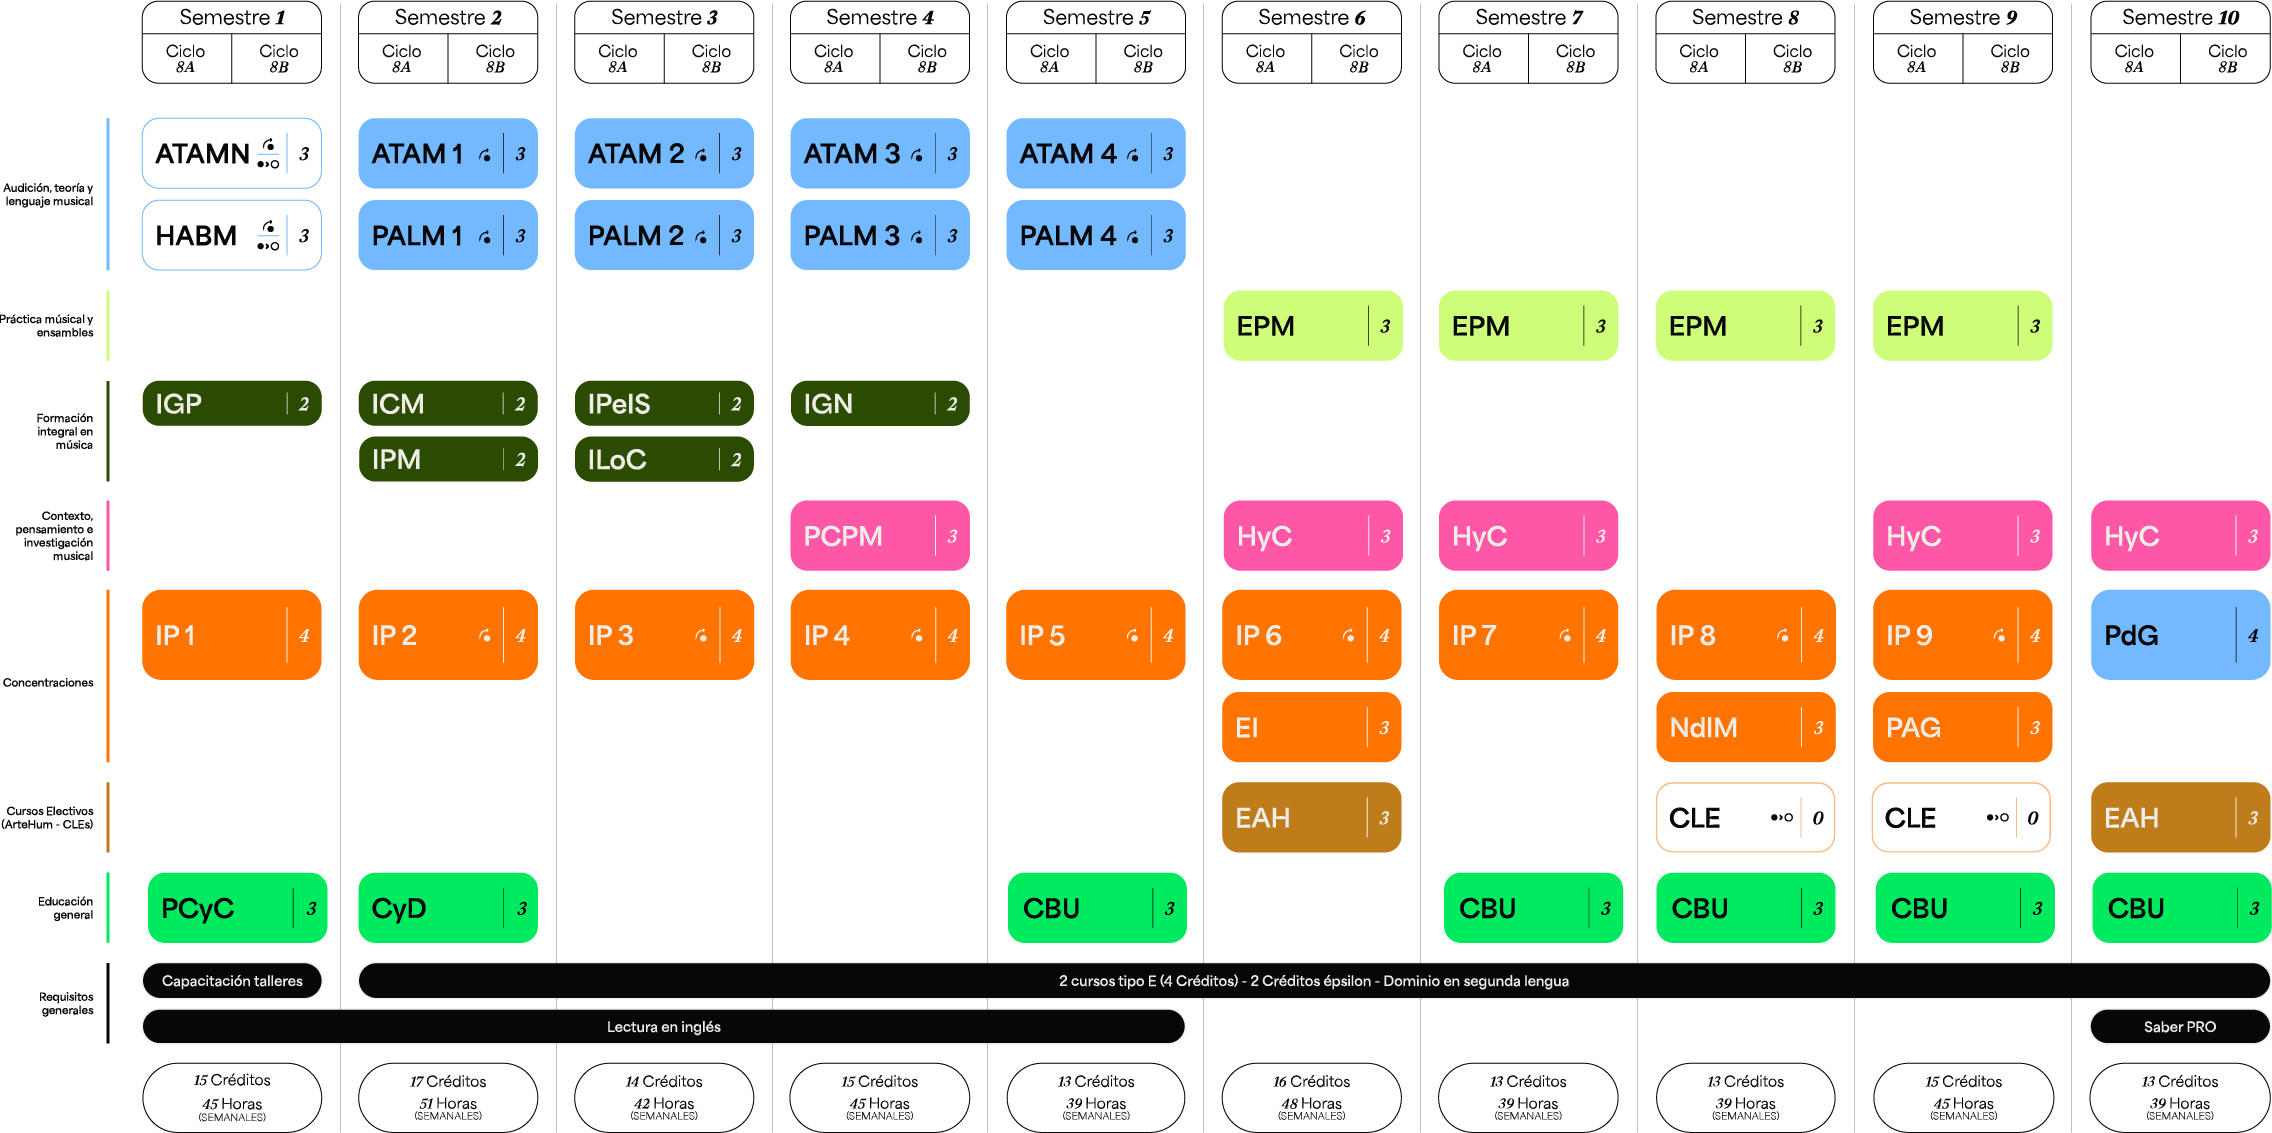Click the dots icon on Semestre 9 CLE card
2272x1133 pixels.
(1997, 818)
